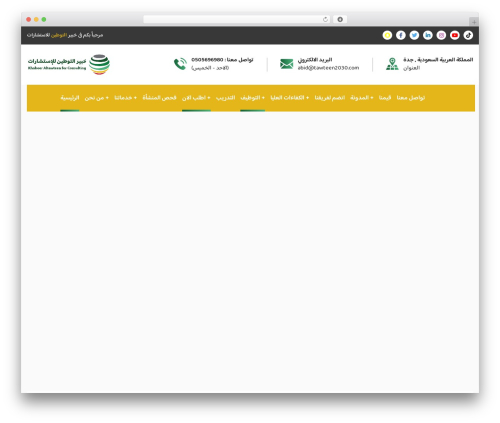This screenshot has height=423, width=500.
Task: Open the التدريب training menu item
Action: coord(225,98)
